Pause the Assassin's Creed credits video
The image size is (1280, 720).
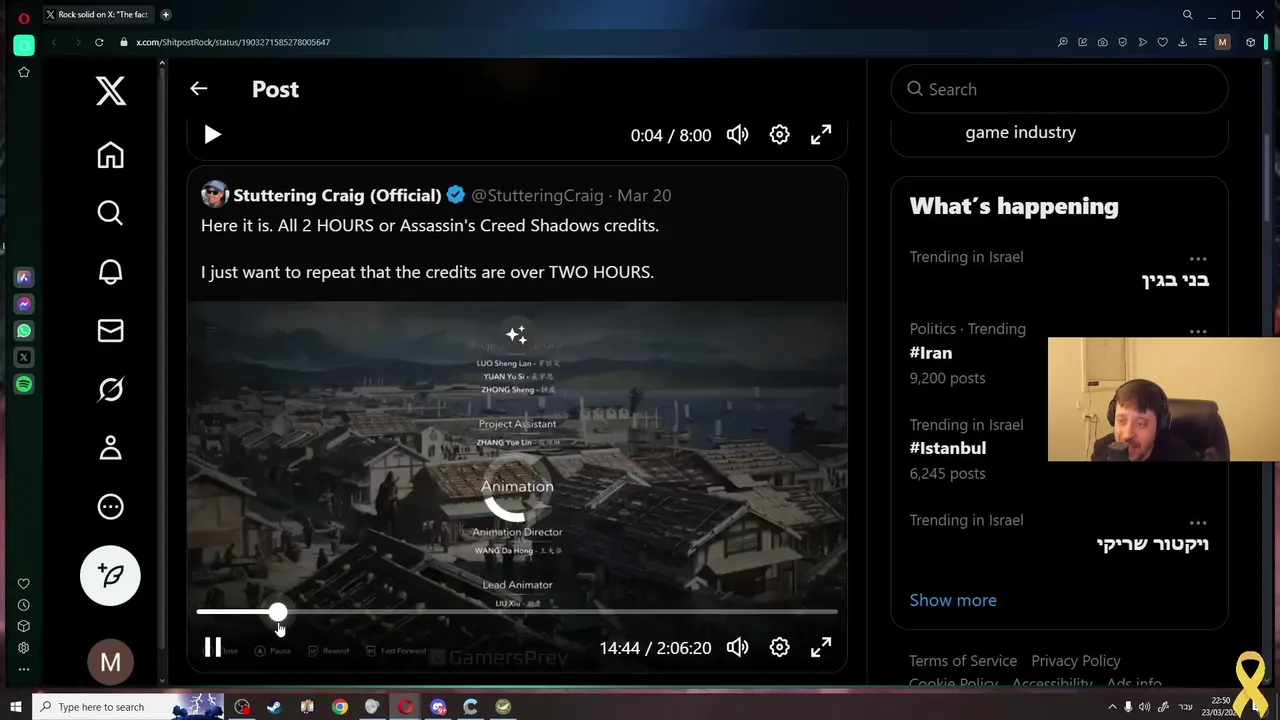pos(212,648)
